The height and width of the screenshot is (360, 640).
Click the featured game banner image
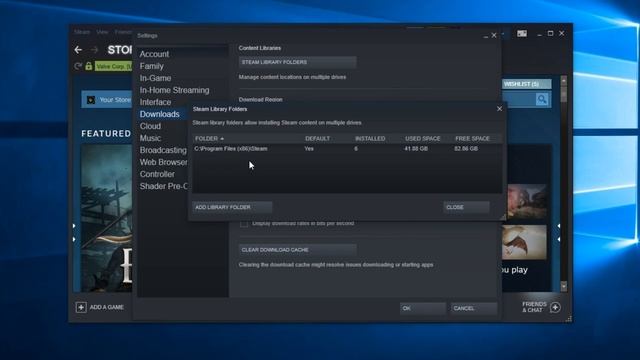(x=106, y=218)
